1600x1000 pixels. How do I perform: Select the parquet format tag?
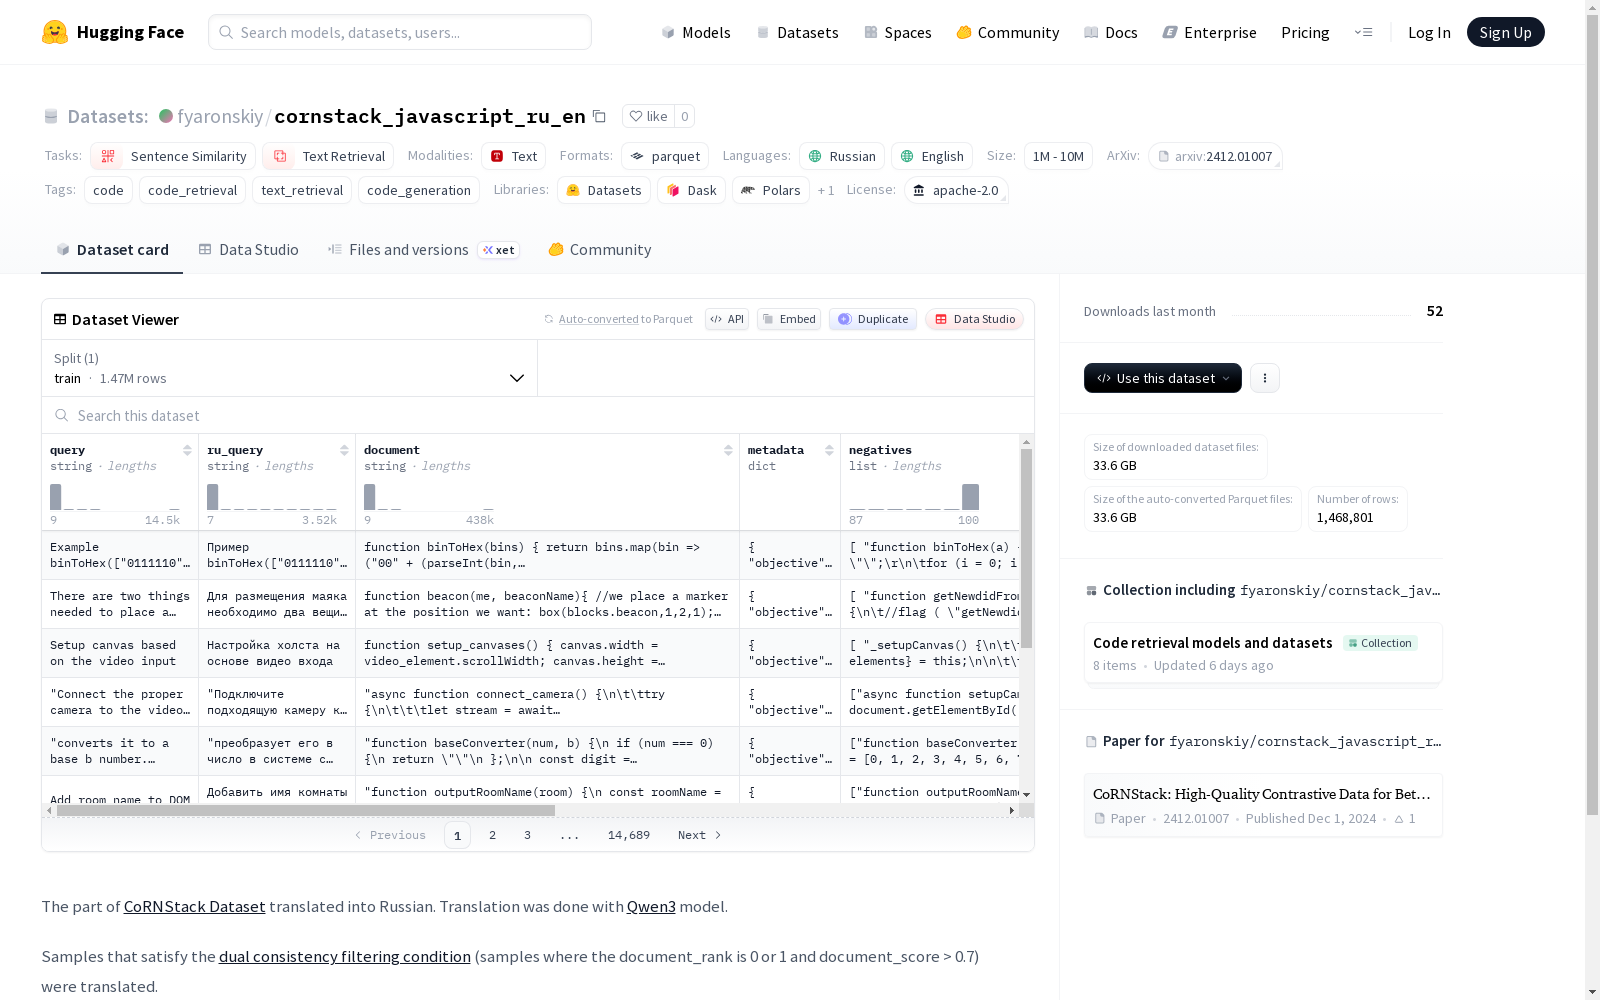665,156
